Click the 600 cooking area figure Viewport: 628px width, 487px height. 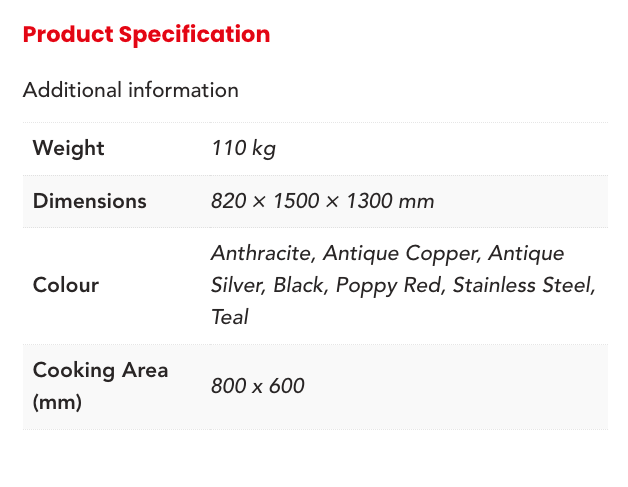pos(286,386)
